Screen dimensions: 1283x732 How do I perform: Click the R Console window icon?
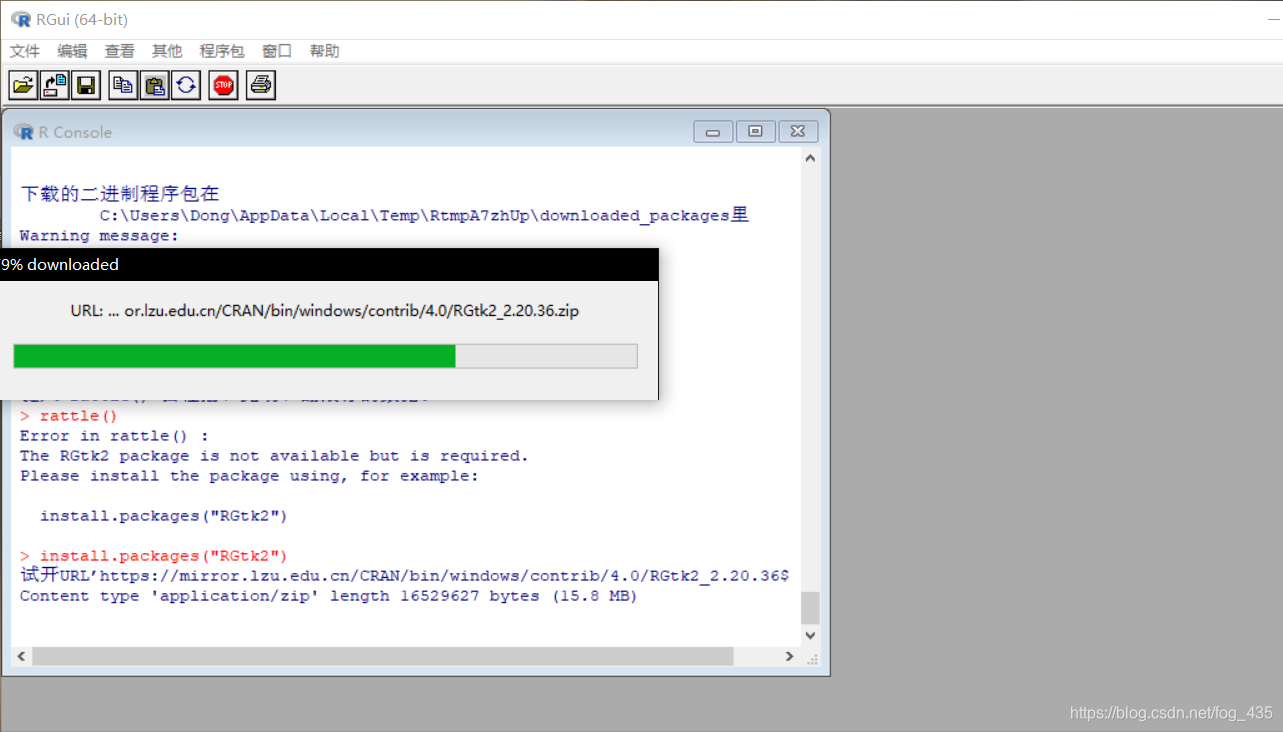point(23,132)
